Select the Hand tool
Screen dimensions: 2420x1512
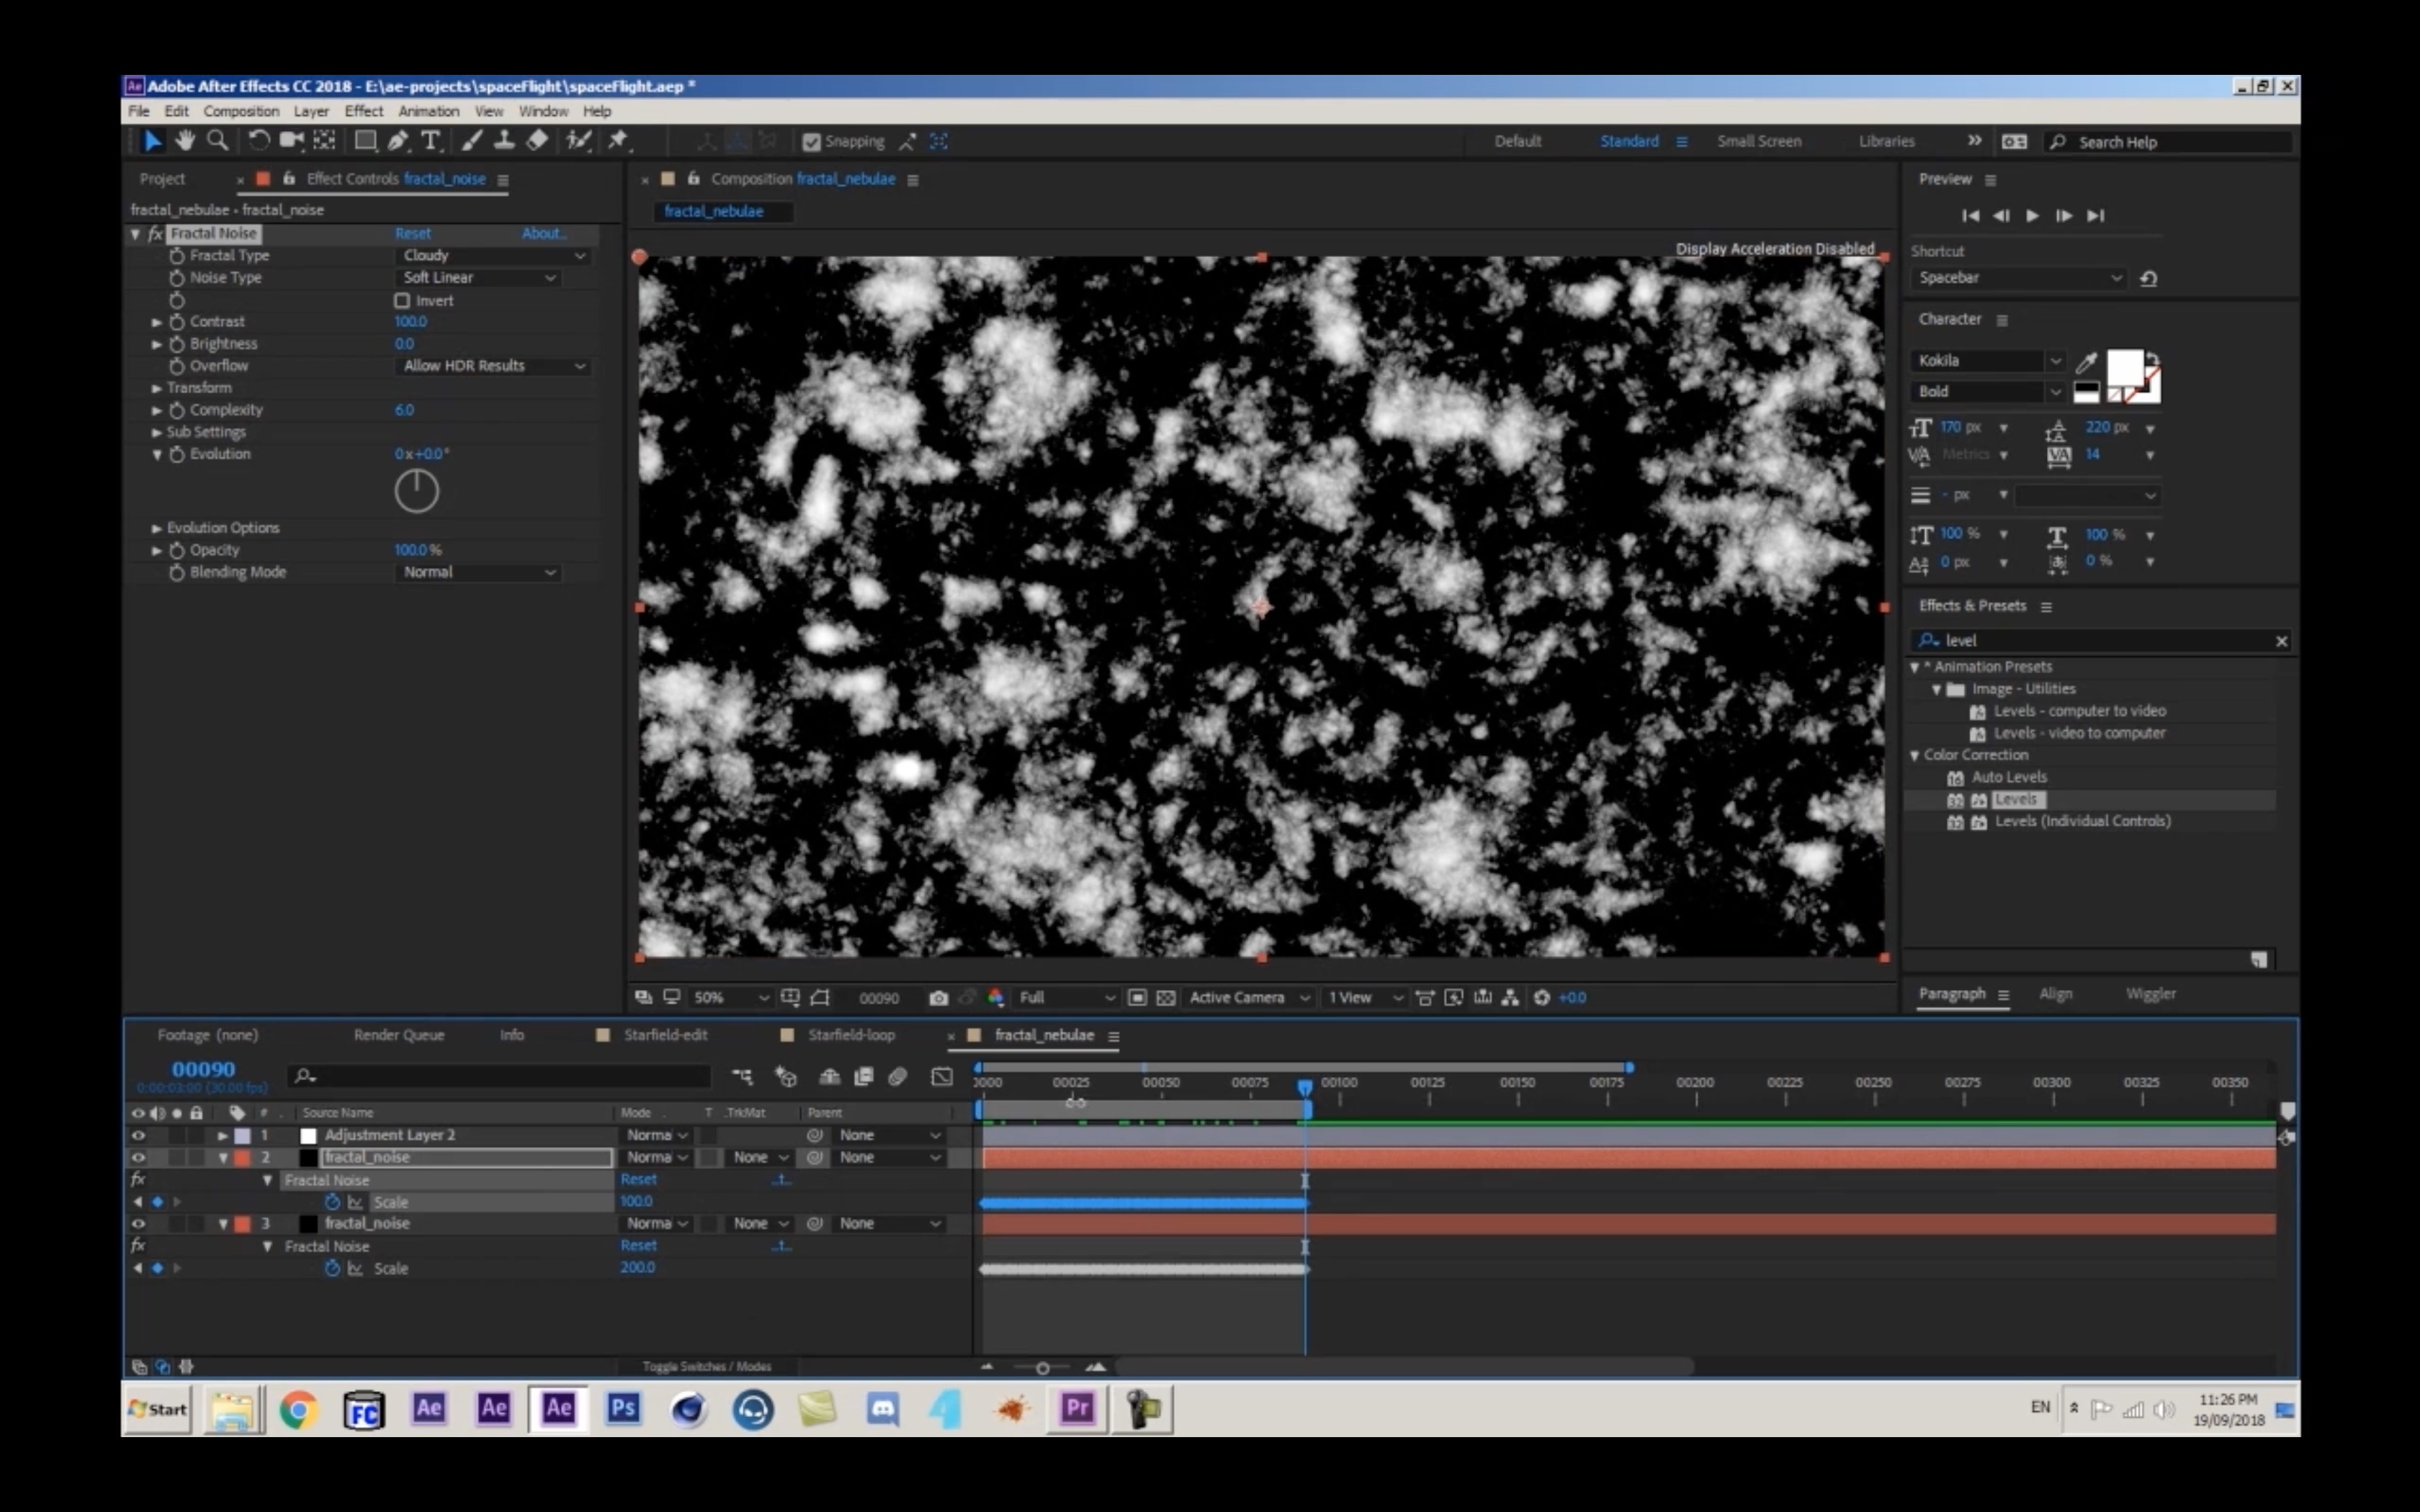pyautogui.click(x=184, y=141)
